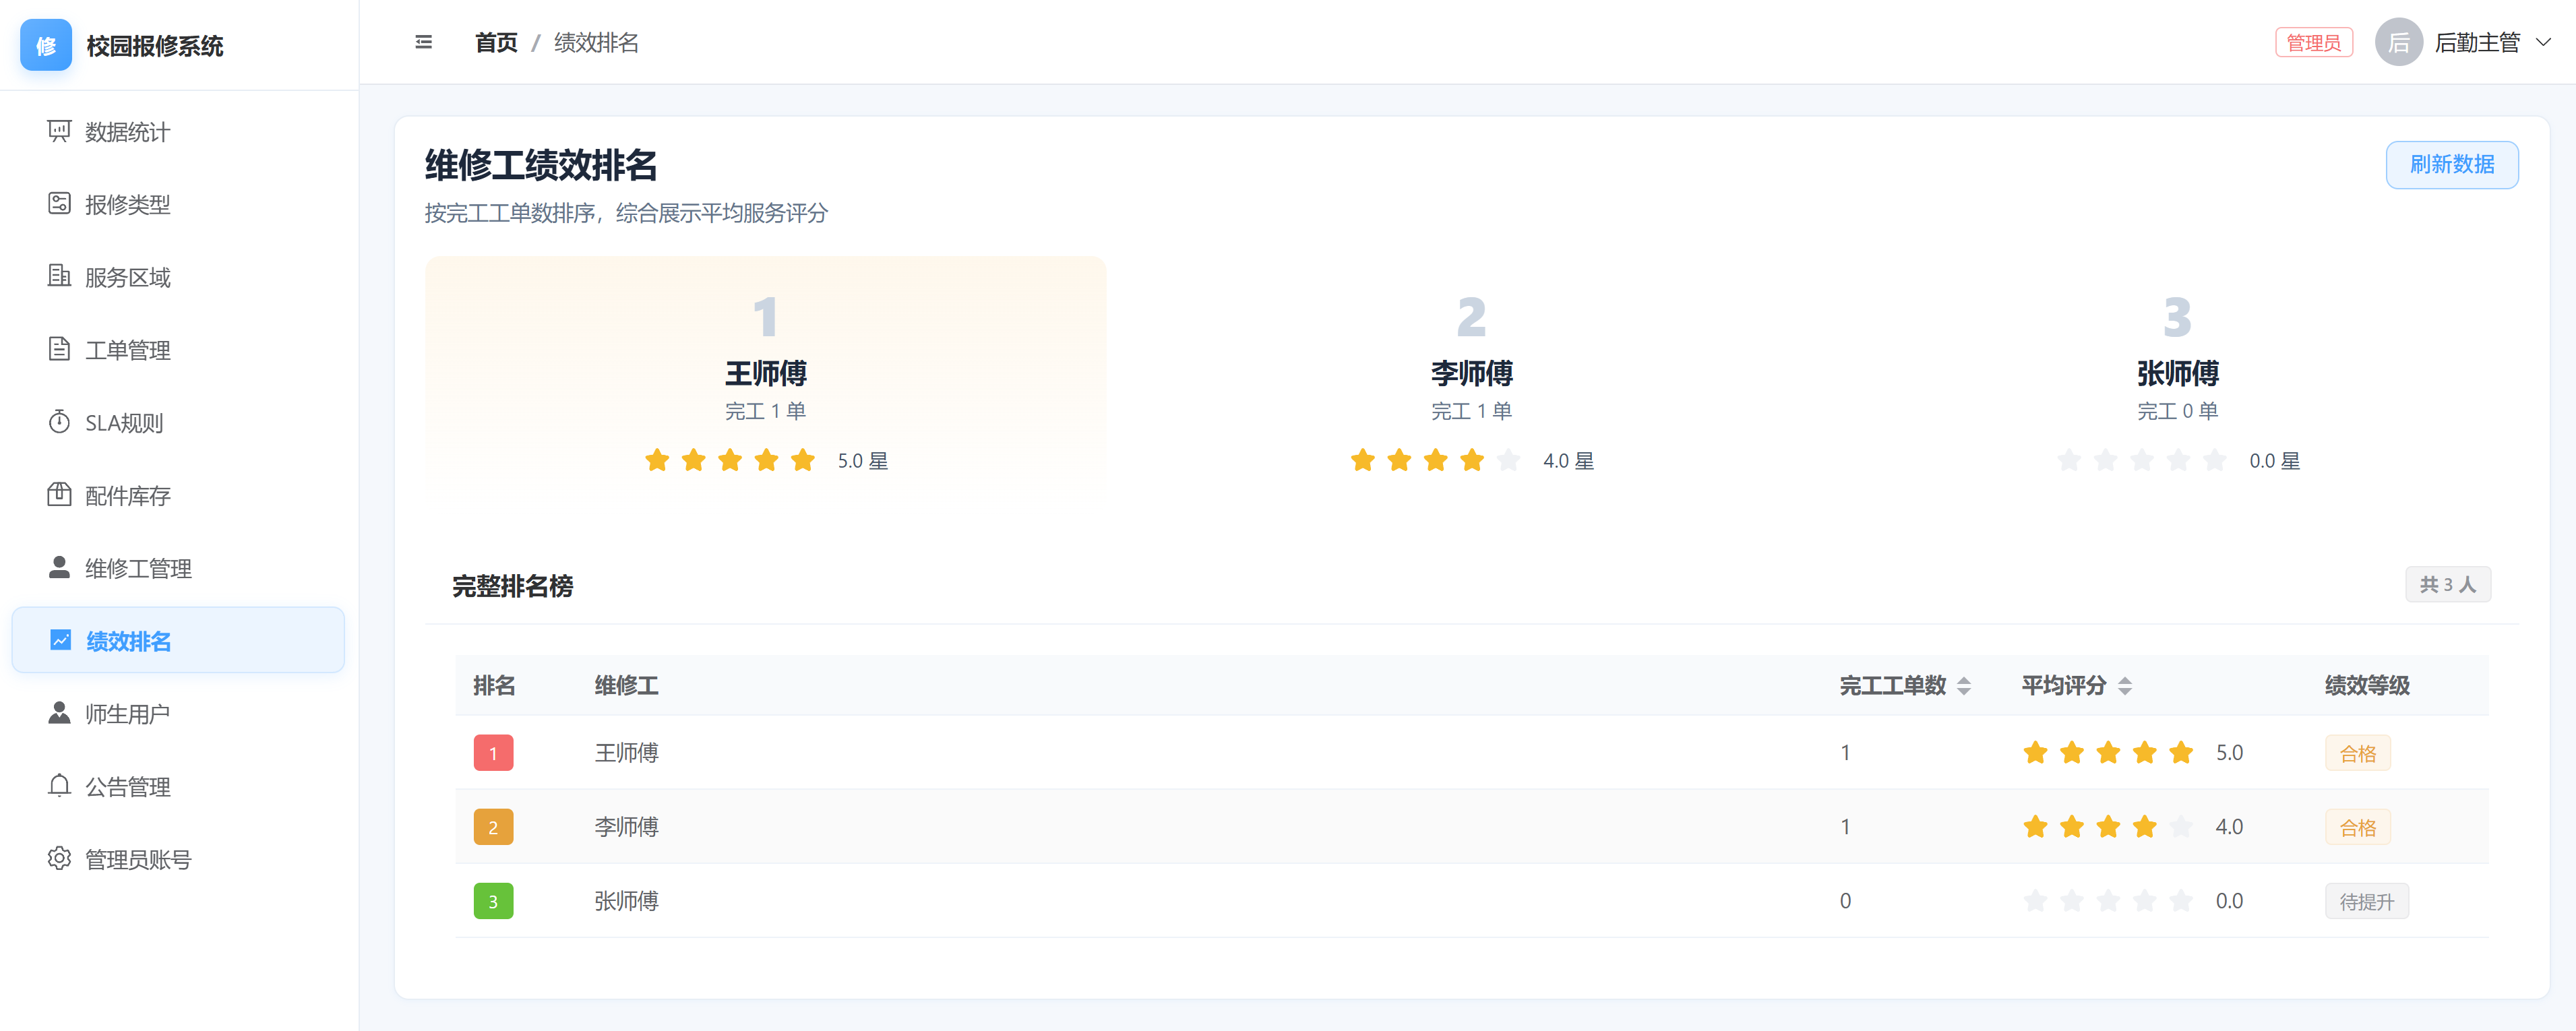Select the 工单管理 document icon
Screen dimensions: 2576x1031
coord(59,350)
